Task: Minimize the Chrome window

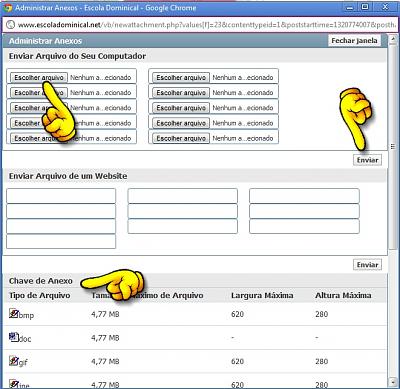Action: 350,7
